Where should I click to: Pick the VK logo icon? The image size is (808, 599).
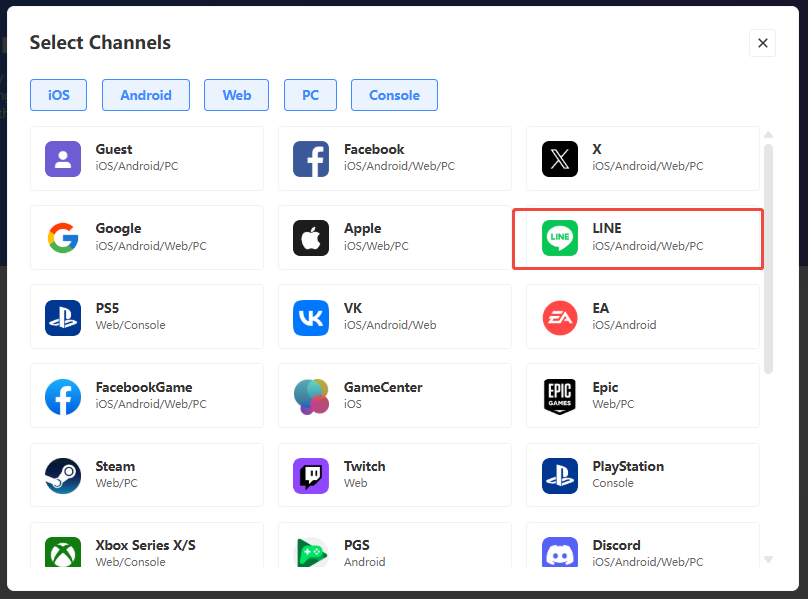click(x=311, y=318)
